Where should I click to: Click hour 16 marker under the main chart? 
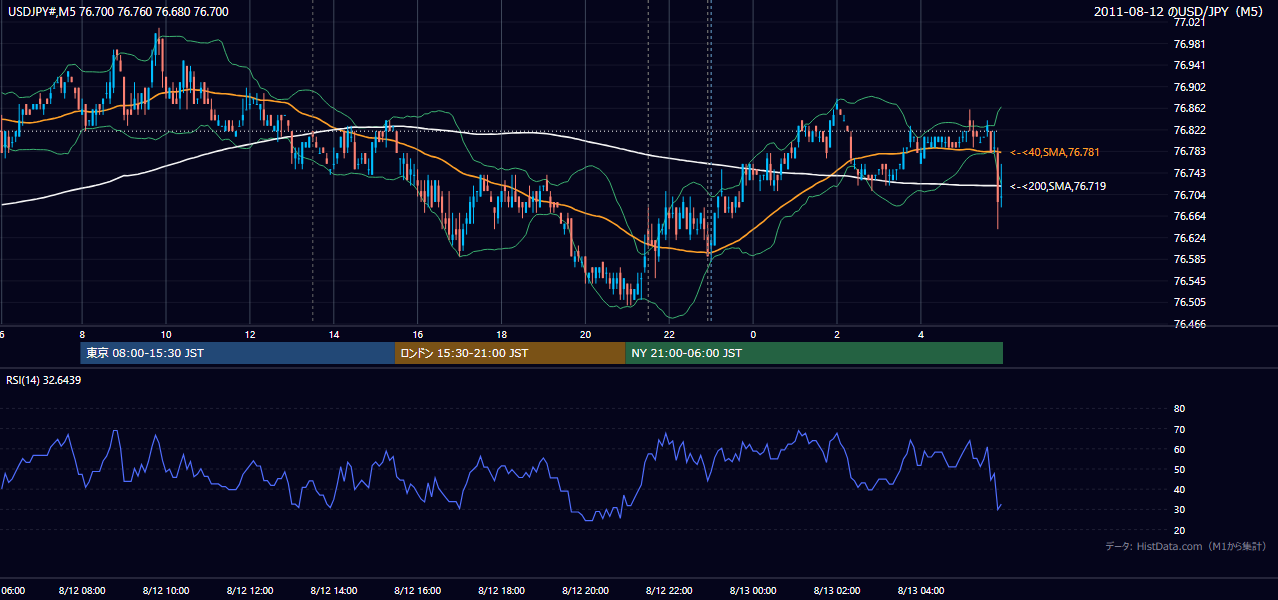pyautogui.click(x=418, y=334)
